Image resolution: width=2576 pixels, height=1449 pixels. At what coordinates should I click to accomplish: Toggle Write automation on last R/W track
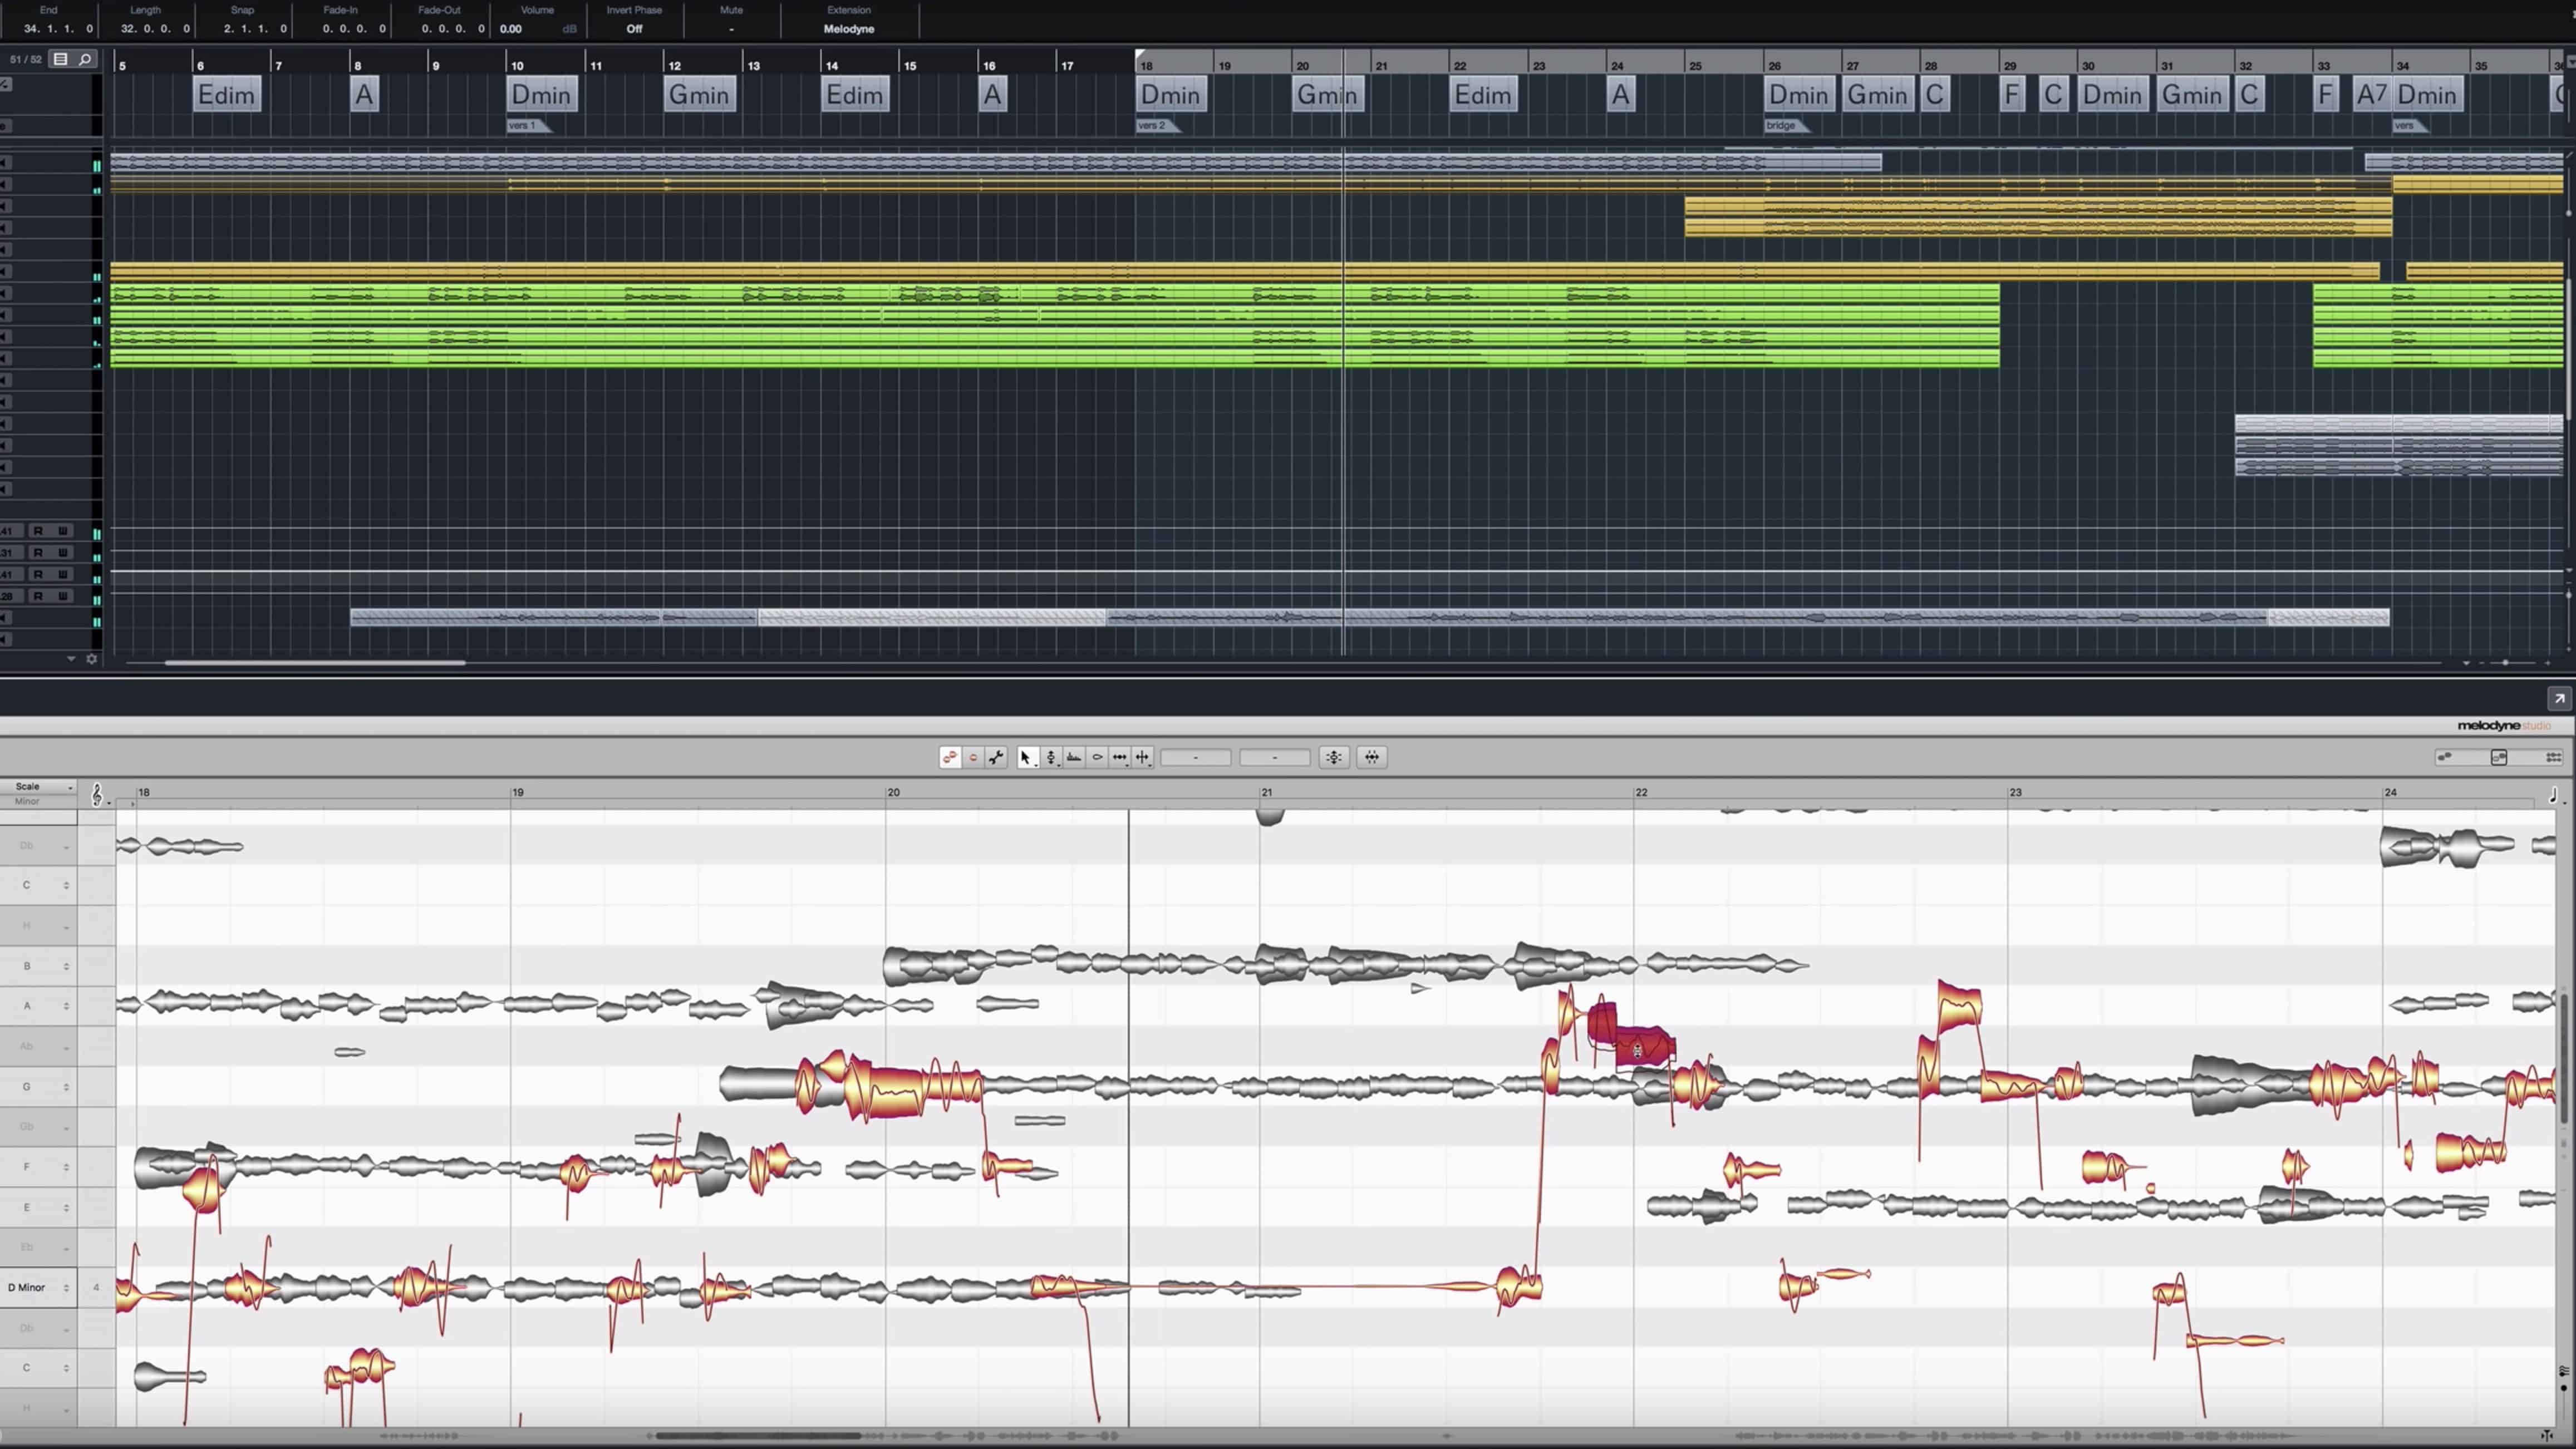coord(62,596)
